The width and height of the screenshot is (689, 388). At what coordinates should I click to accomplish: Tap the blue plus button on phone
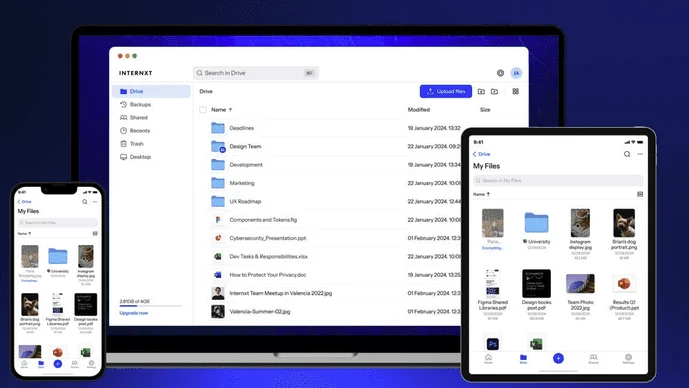coord(58,364)
